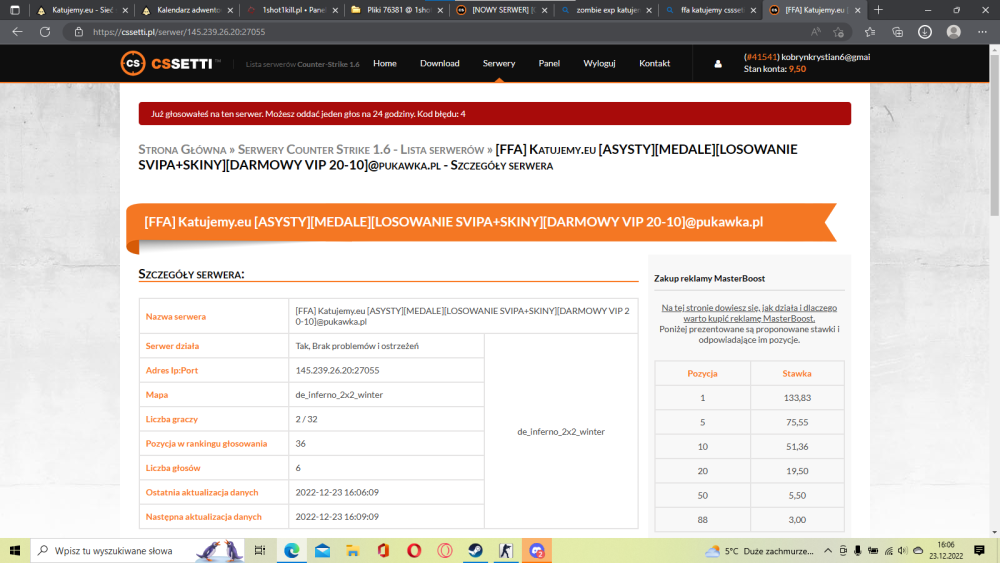Click the 2022-12-23 16:09:09 update time
This screenshot has width=1000, height=563.
[337, 516]
